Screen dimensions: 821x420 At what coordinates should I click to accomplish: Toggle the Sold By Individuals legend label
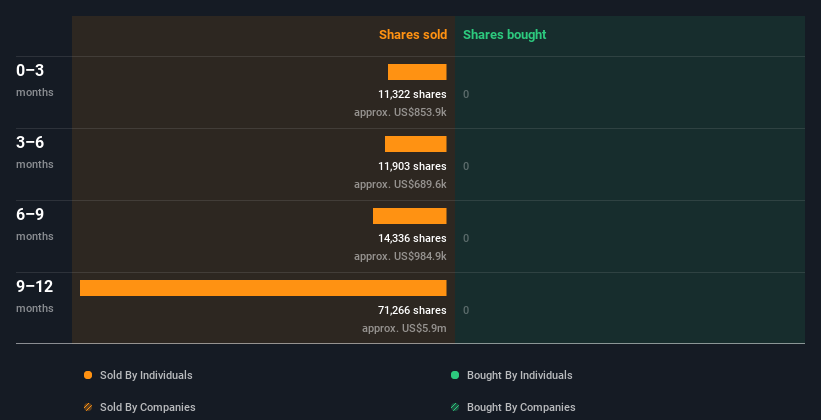point(146,375)
